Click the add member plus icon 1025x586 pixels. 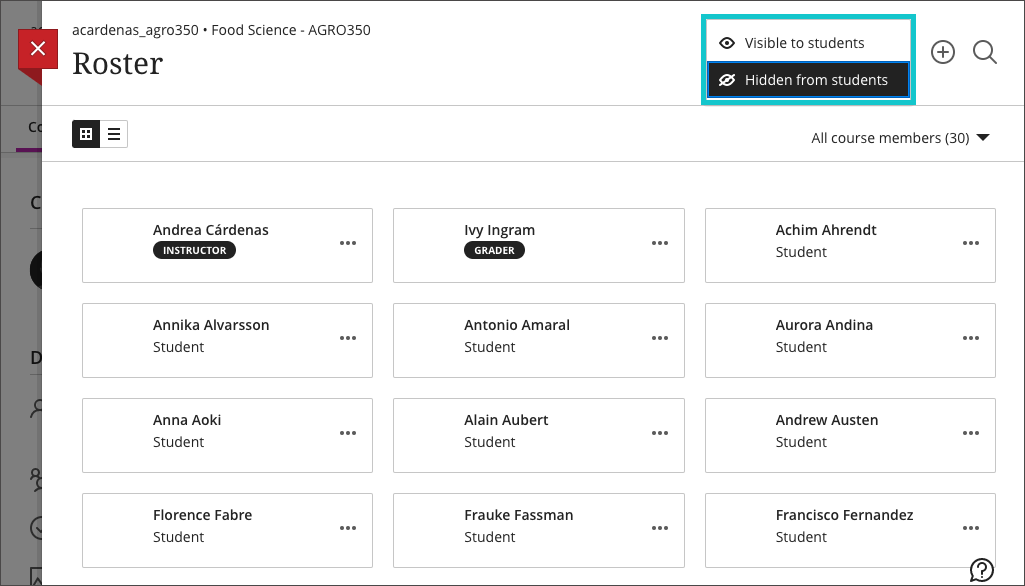pos(943,53)
